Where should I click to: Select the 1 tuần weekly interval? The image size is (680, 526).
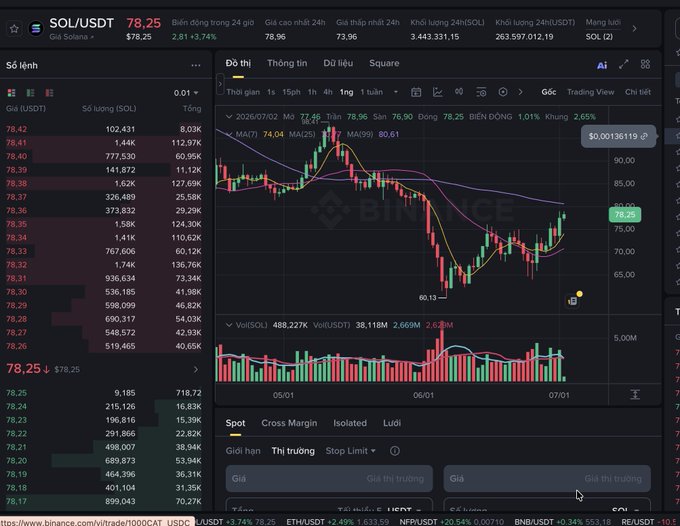coord(372,92)
